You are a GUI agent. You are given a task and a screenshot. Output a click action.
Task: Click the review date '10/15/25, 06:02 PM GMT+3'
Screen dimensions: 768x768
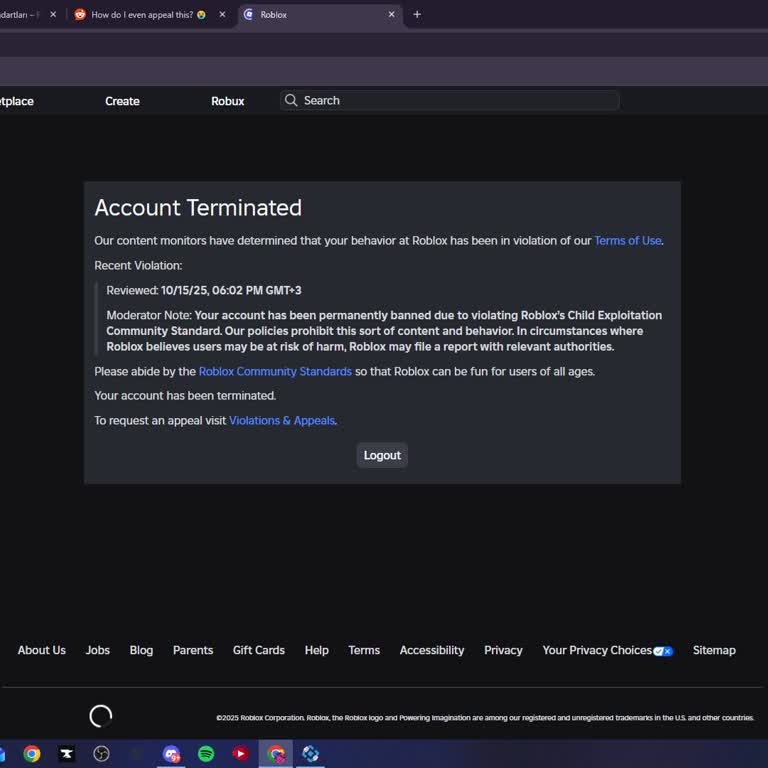(x=231, y=290)
